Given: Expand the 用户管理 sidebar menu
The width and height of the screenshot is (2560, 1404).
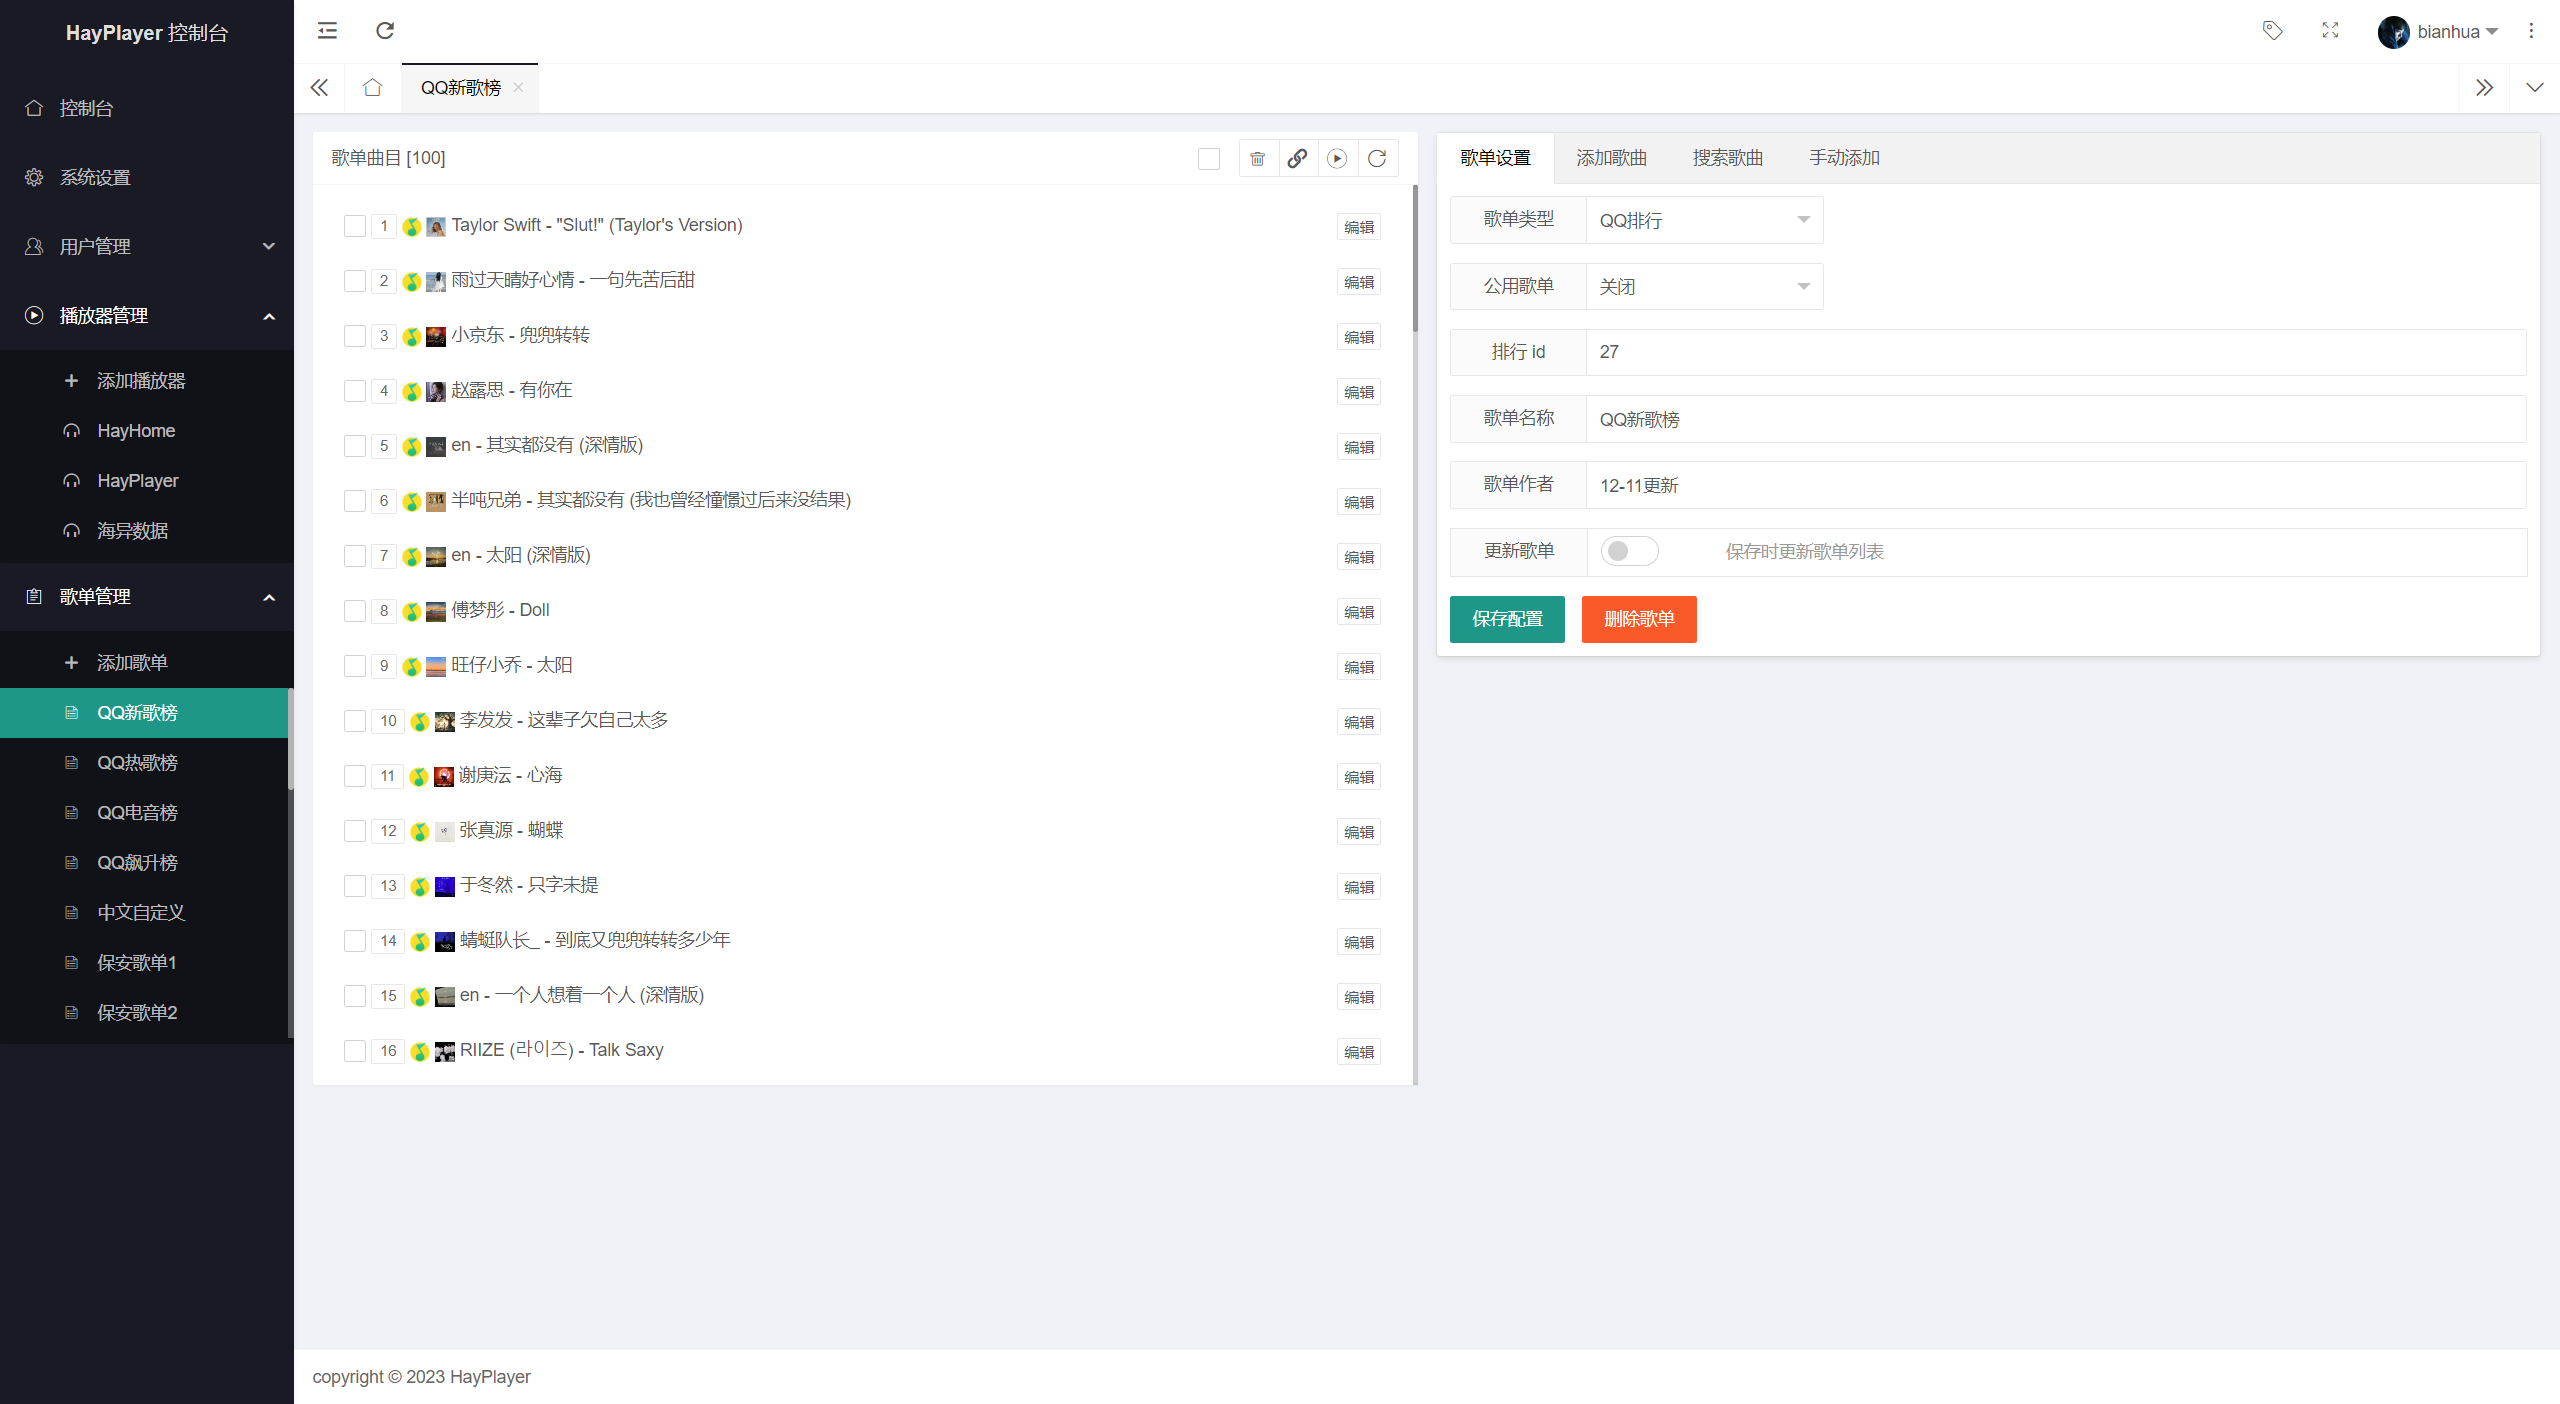Looking at the screenshot, I should [147, 246].
